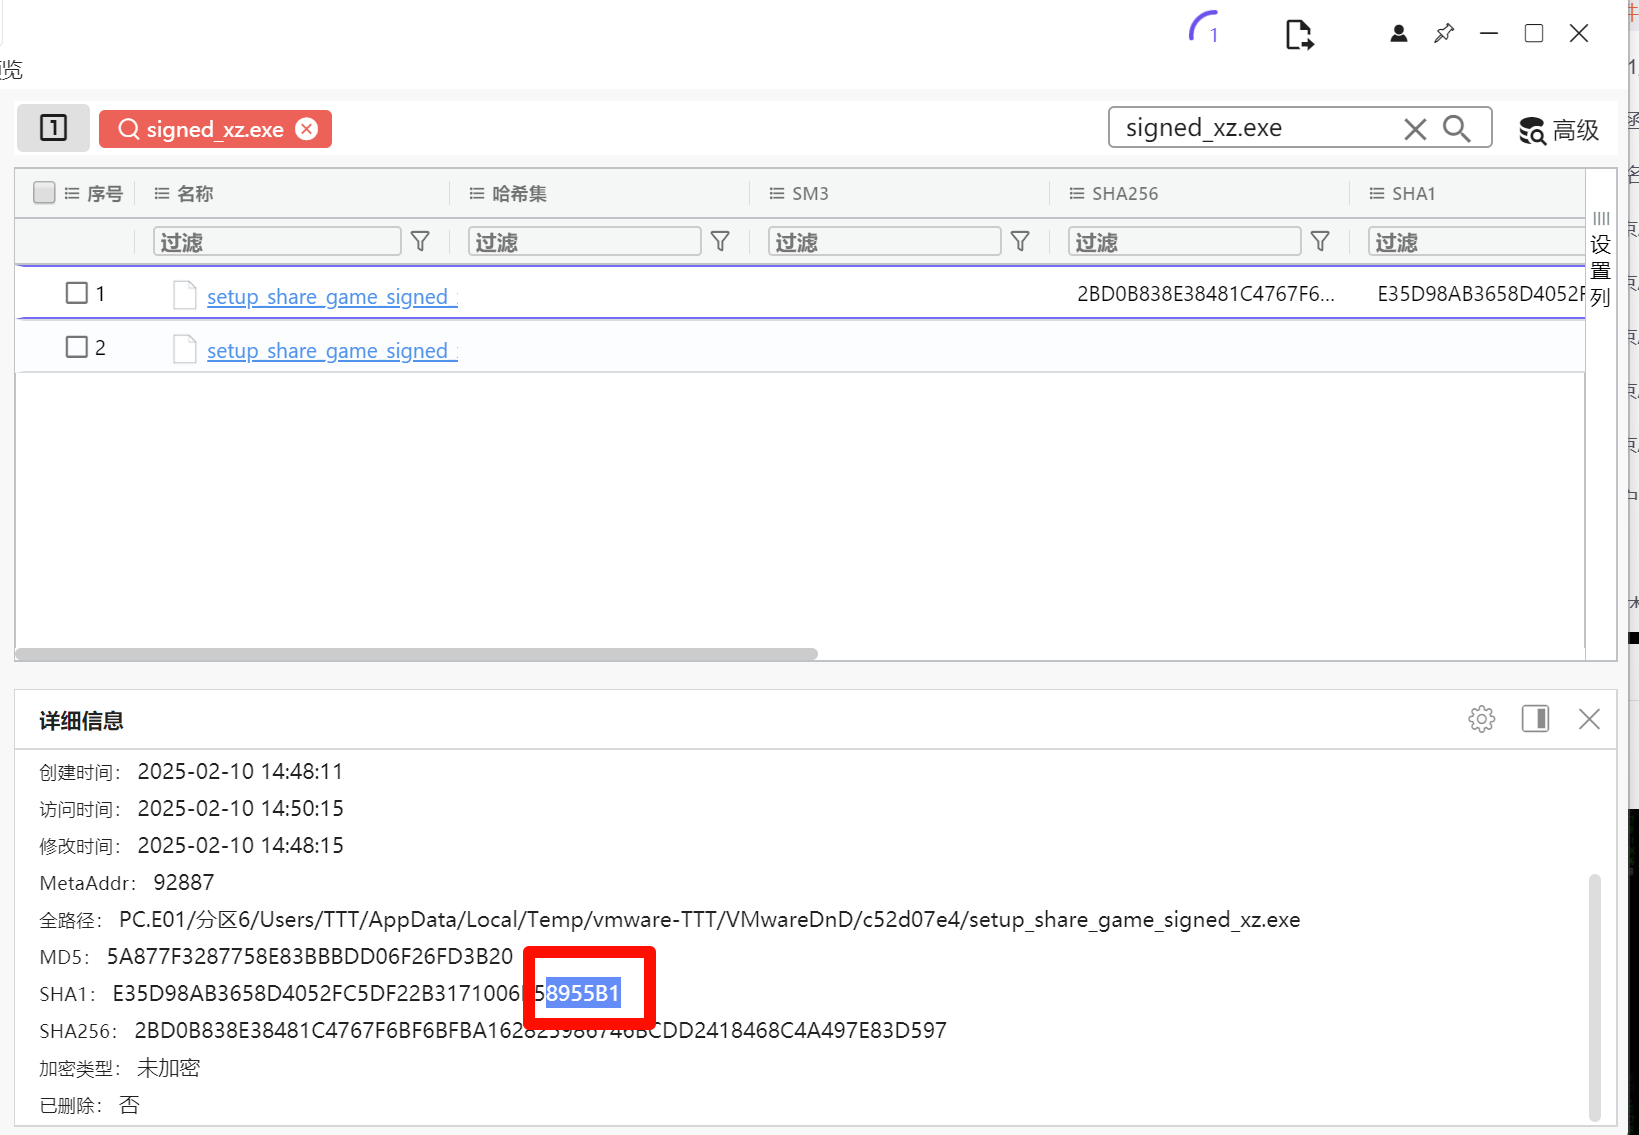Click the SM3 column header
Image resolution: width=1639 pixels, height=1135 pixels.
[x=799, y=193]
